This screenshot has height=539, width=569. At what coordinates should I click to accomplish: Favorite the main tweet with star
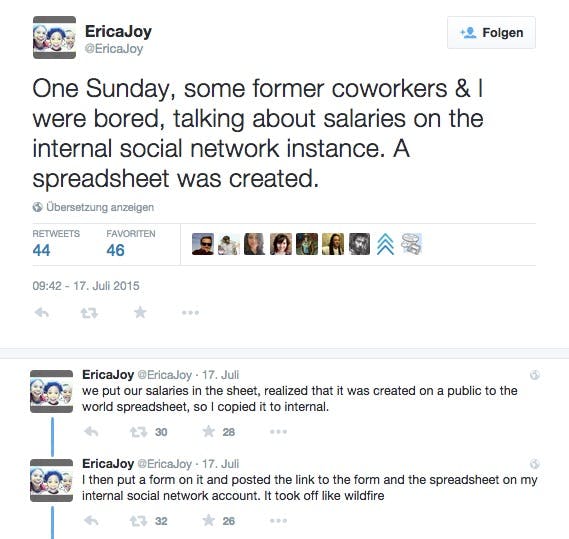pyautogui.click(x=140, y=312)
